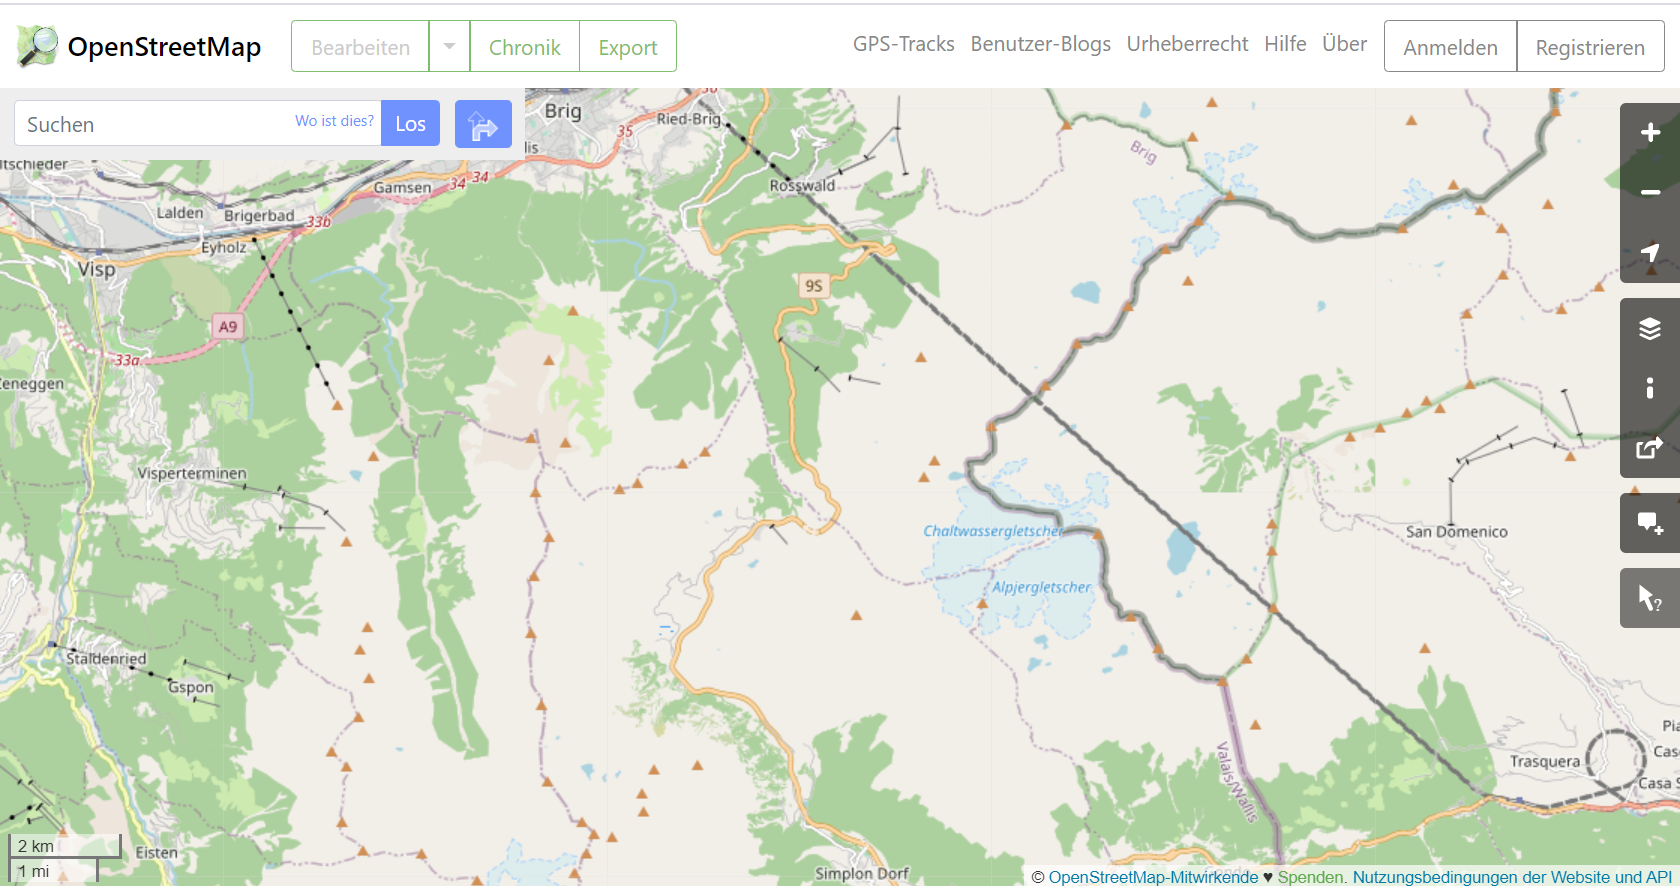1680x886 pixels.
Task: Click the Brigerbad place label
Action: tap(259, 216)
